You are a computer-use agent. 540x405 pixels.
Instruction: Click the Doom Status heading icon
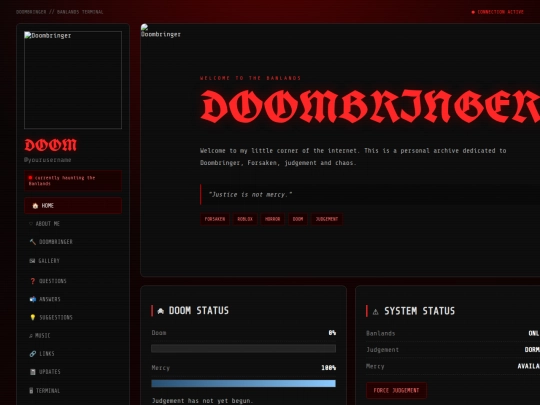click(x=160, y=311)
